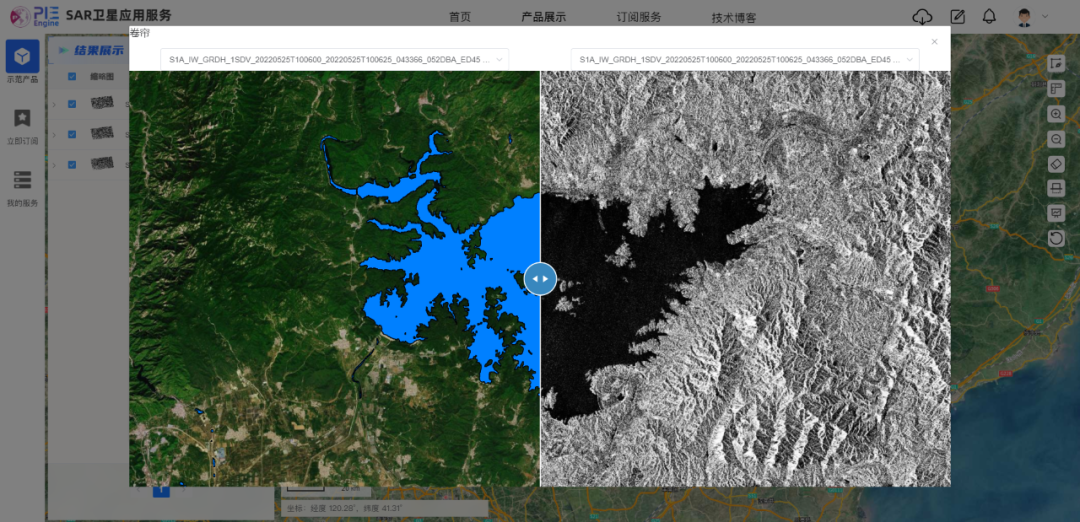Open the 技术博客 navigation item
The width and height of the screenshot is (1080, 522).
(734, 18)
